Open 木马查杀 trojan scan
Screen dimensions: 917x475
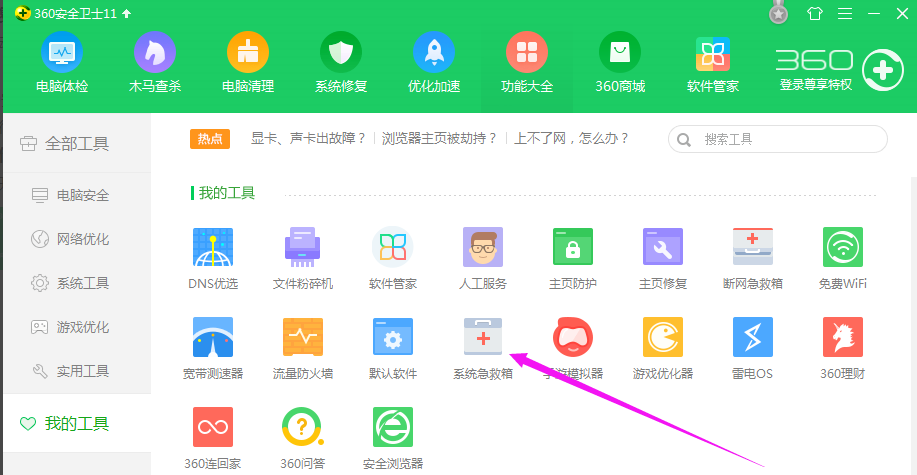[x=155, y=63]
